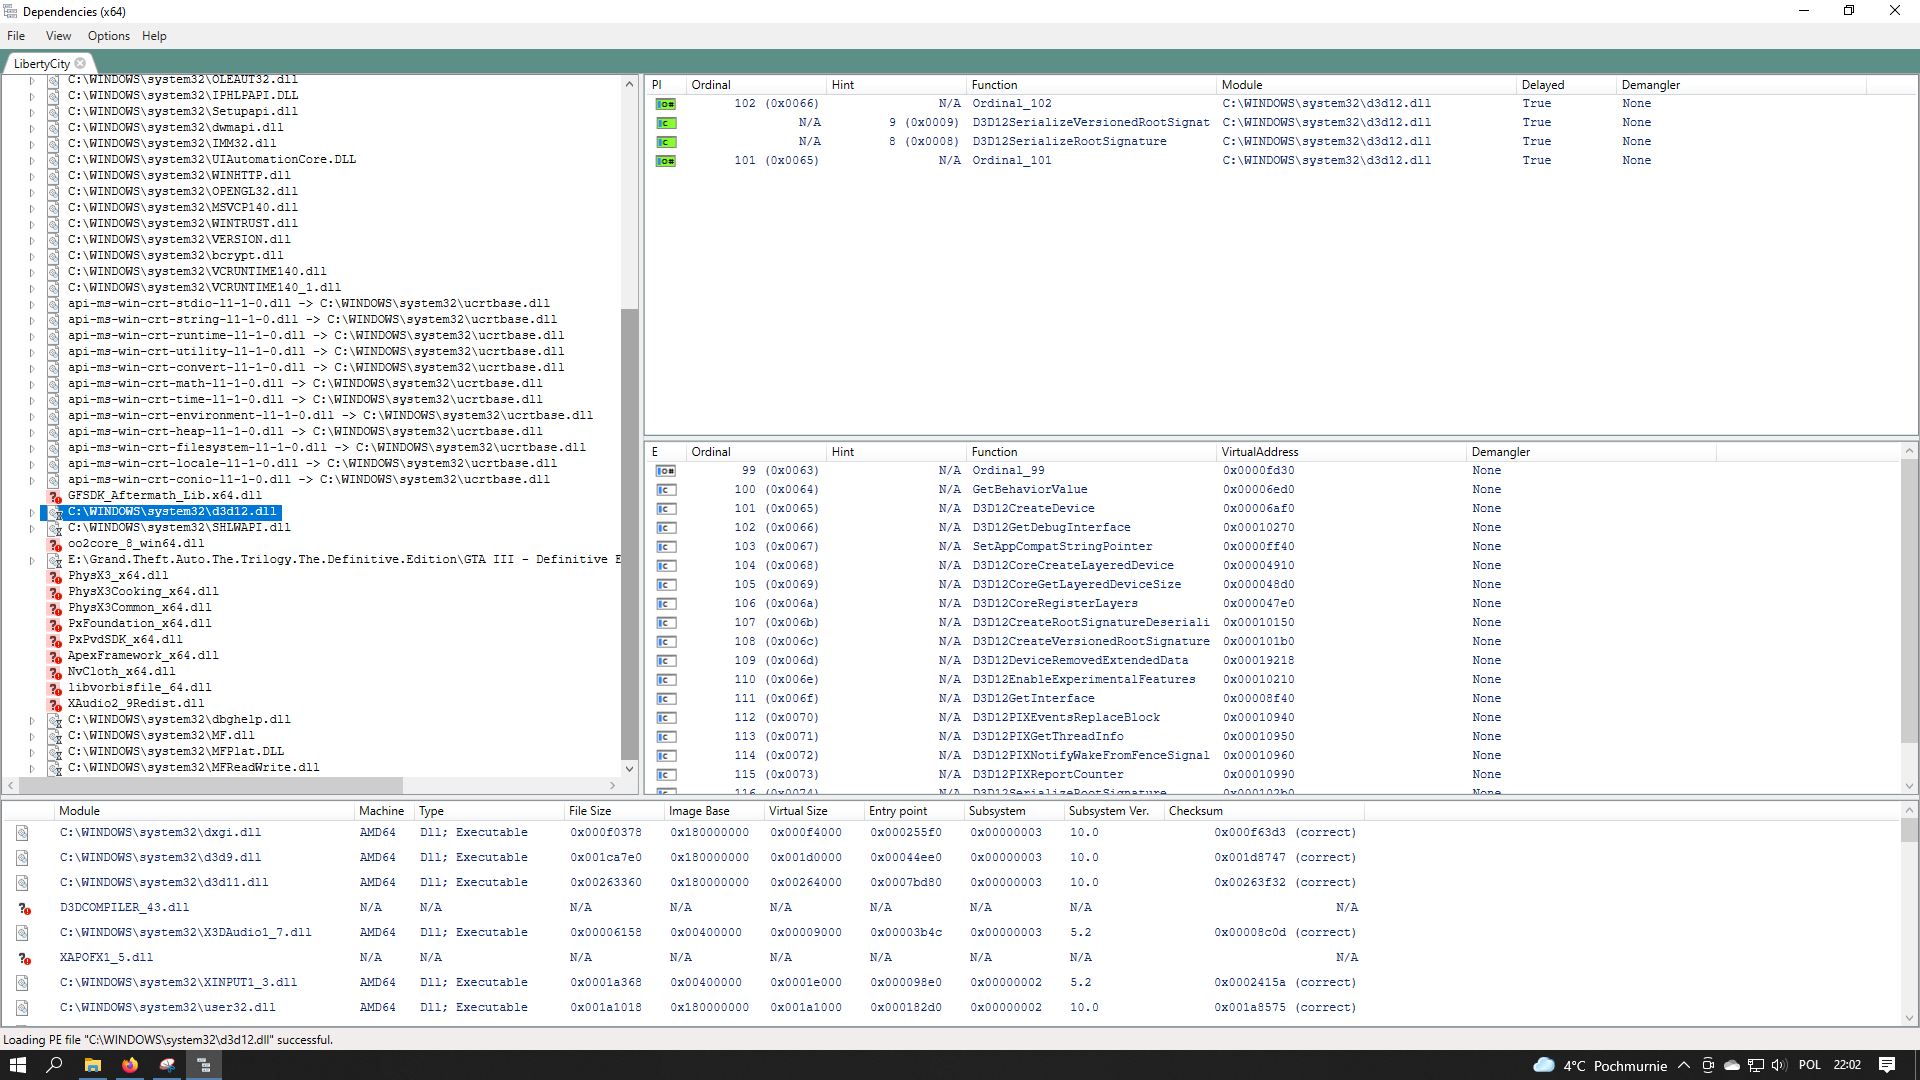Click error icon beside XAudio2_9Redist.dll

coord(55,704)
